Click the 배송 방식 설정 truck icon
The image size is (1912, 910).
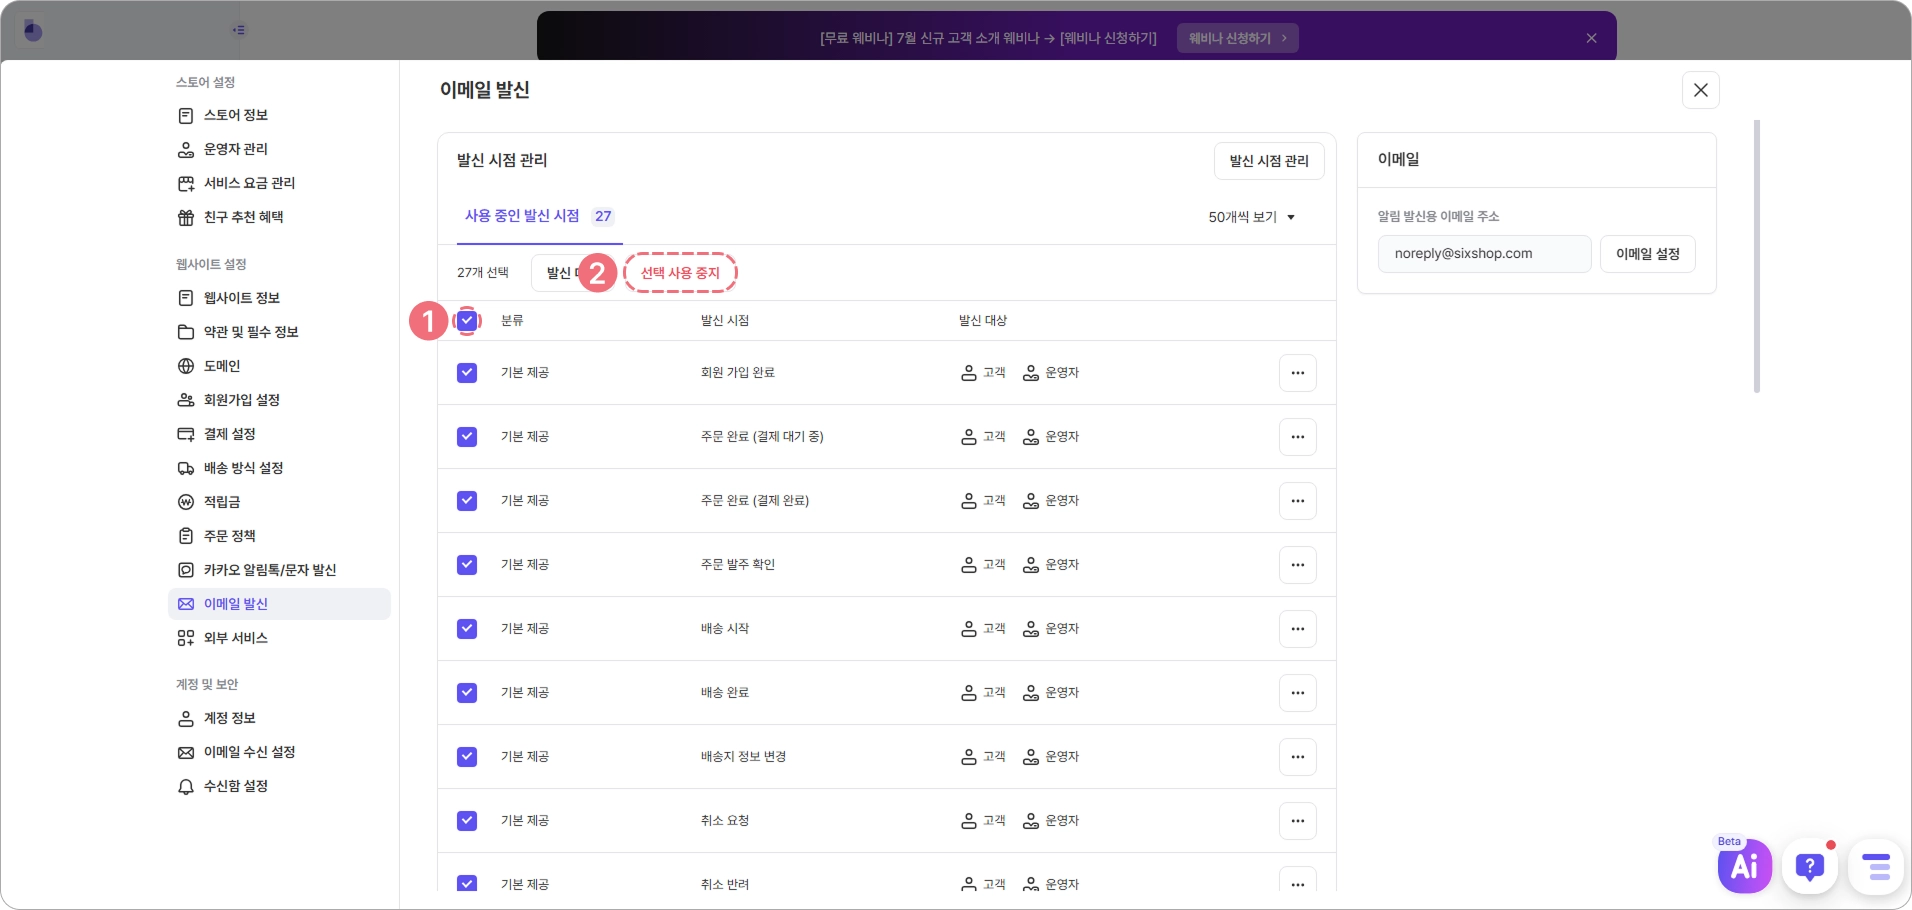click(186, 468)
